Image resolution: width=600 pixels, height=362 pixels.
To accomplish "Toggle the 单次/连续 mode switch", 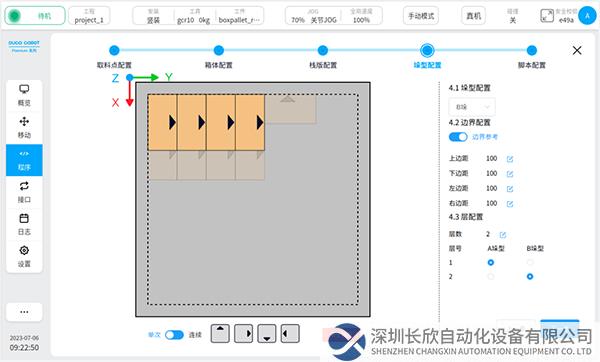I will 174,335.
